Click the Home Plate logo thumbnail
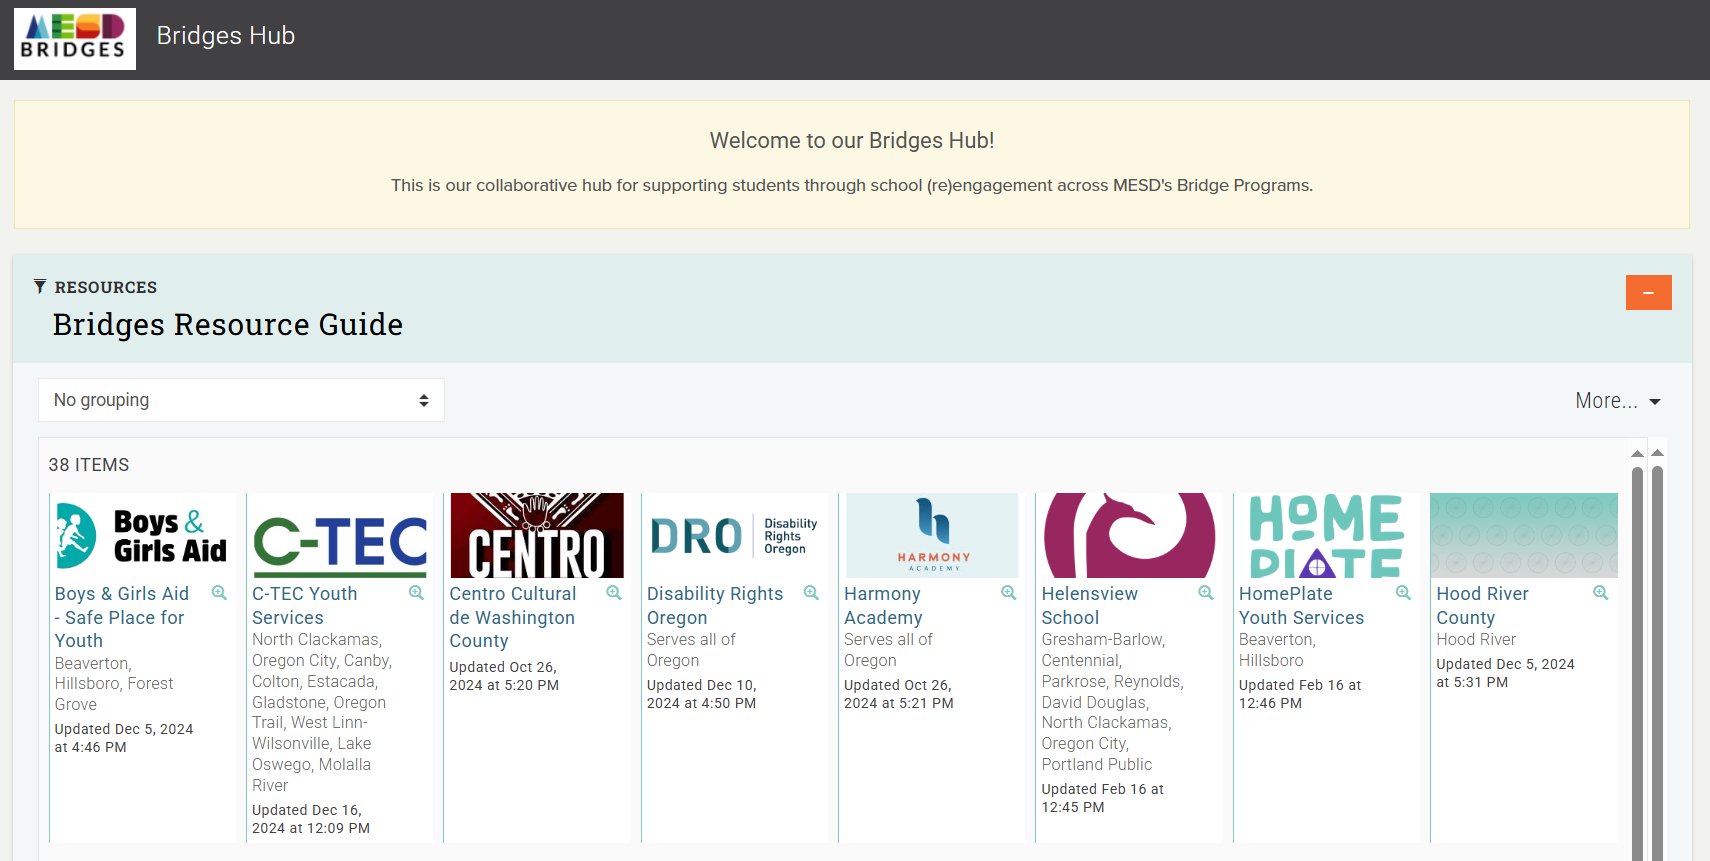 1326,535
